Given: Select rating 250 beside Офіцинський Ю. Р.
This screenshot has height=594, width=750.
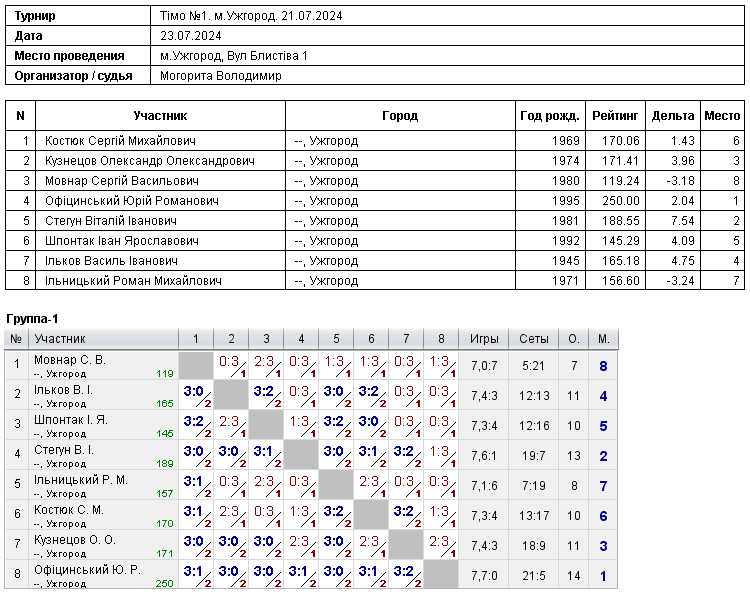Looking at the screenshot, I should (x=164, y=583).
